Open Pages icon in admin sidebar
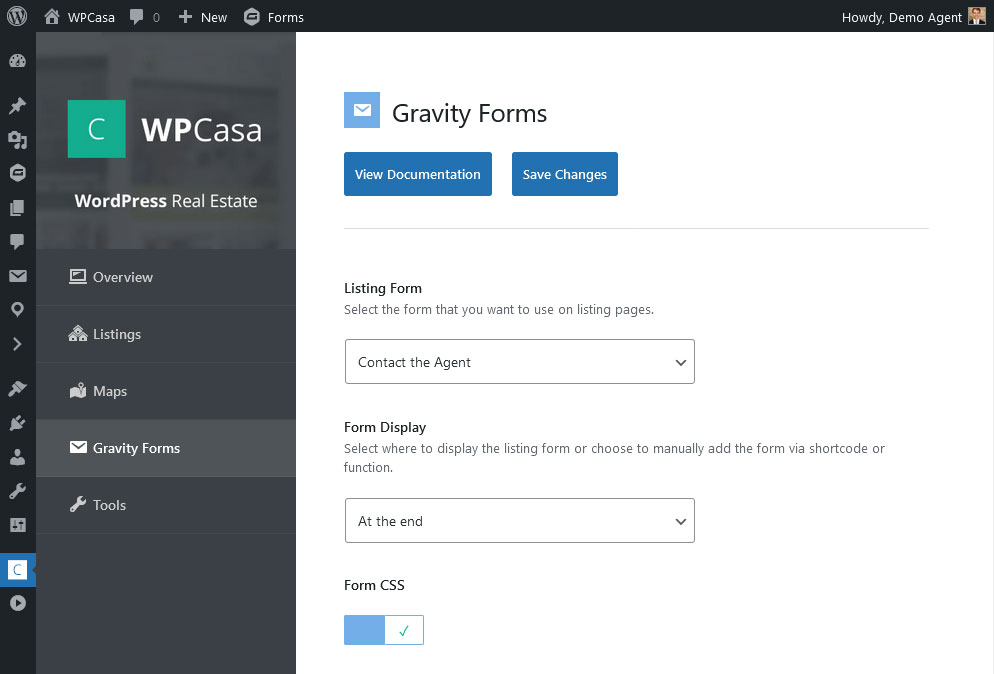 coord(17,208)
